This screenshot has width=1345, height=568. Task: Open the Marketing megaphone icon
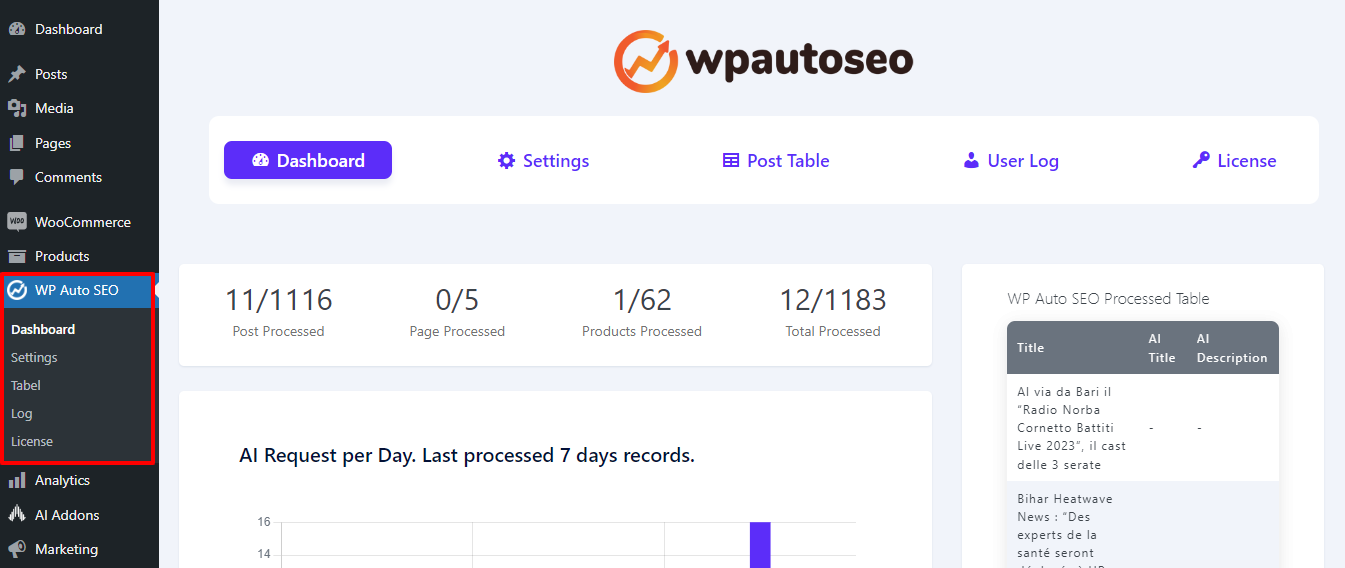tap(16, 549)
